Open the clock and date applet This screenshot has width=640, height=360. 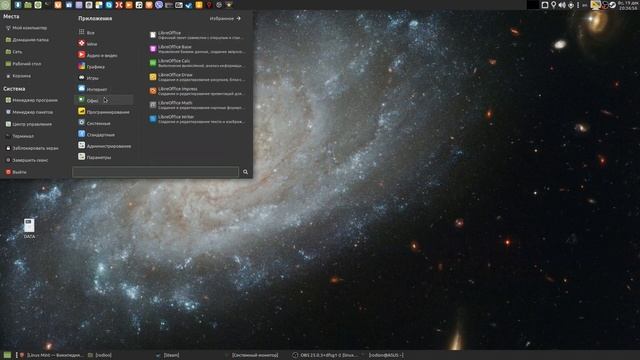point(628,5)
